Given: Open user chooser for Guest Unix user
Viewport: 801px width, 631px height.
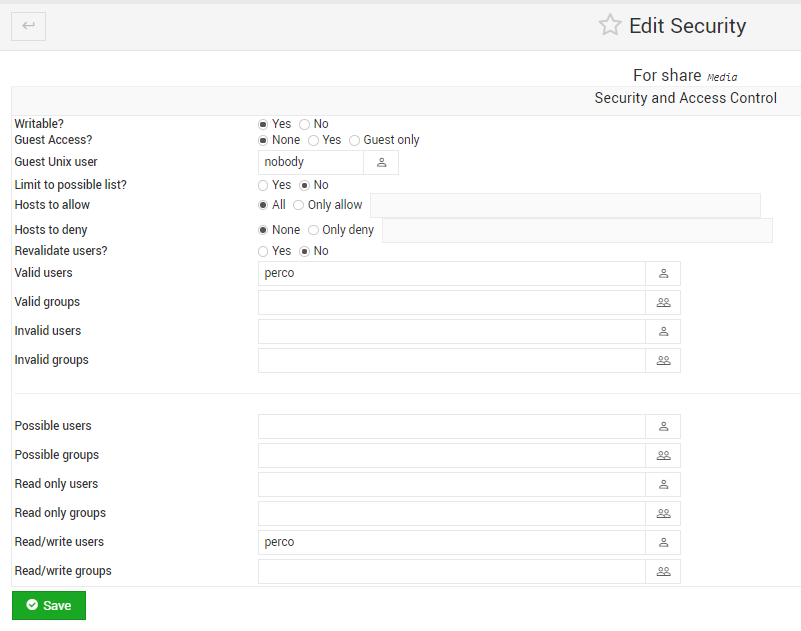Looking at the screenshot, I should (x=381, y=162).
